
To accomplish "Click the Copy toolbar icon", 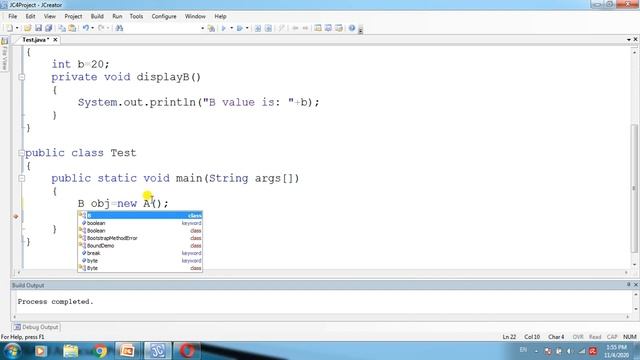I will (x=62, y=28).
